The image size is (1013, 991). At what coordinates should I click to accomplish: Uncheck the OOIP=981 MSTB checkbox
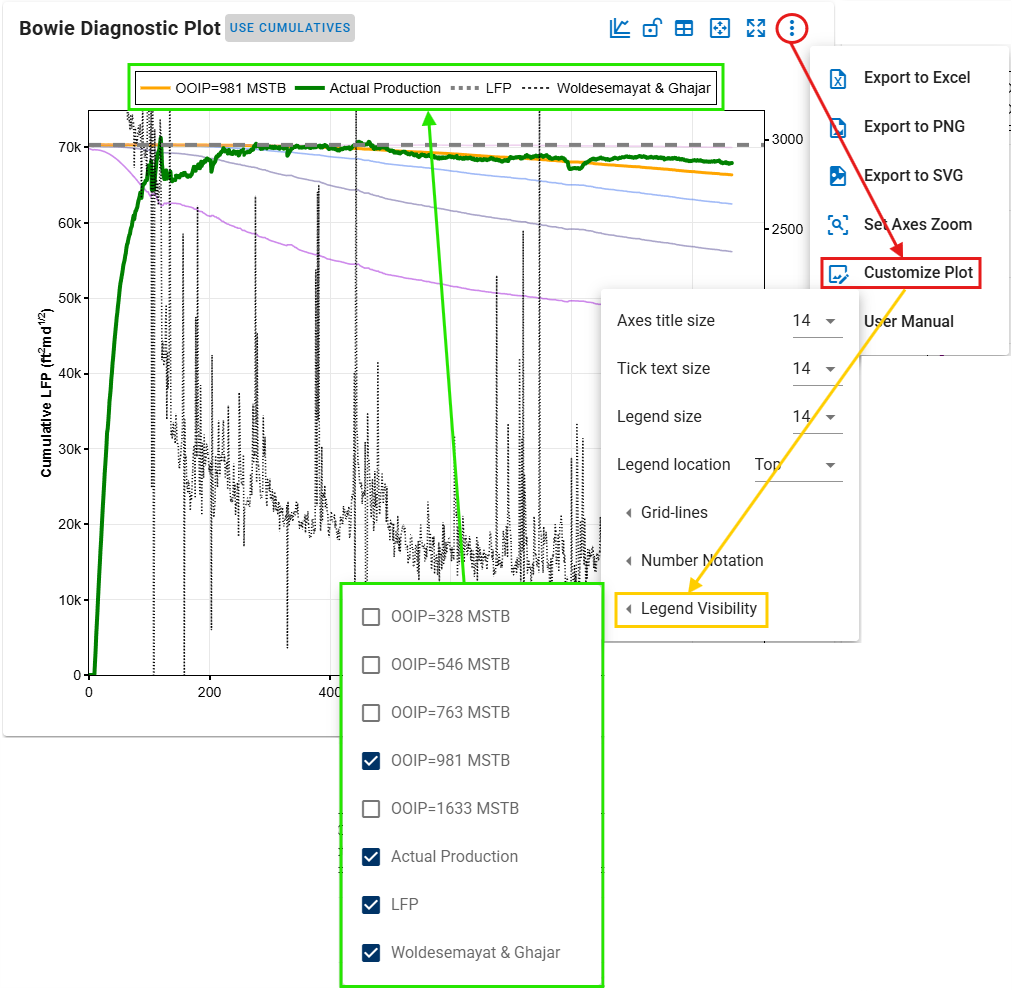coord(371,761)
